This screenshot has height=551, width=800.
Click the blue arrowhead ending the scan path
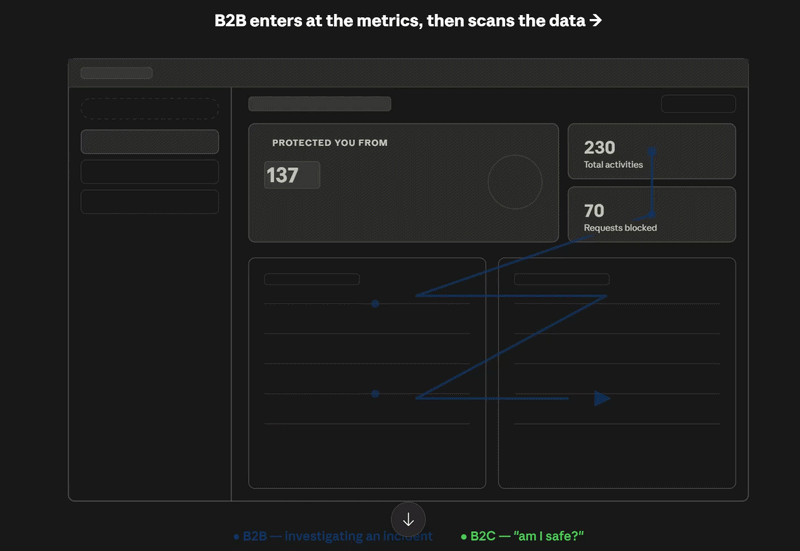coord(602,398)
